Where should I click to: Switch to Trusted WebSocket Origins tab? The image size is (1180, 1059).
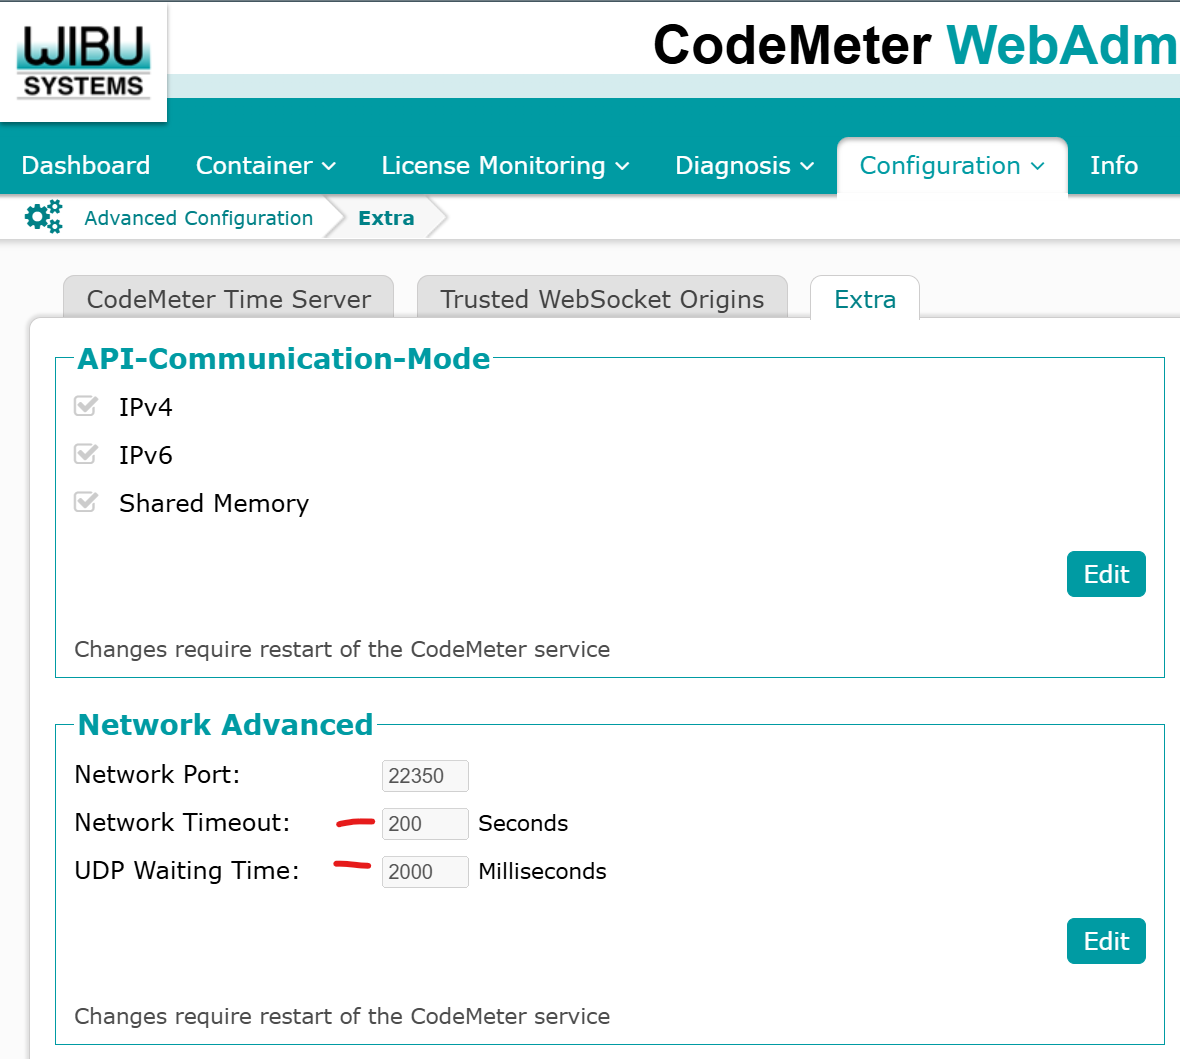pyautogui.click(x=602, y=298)
